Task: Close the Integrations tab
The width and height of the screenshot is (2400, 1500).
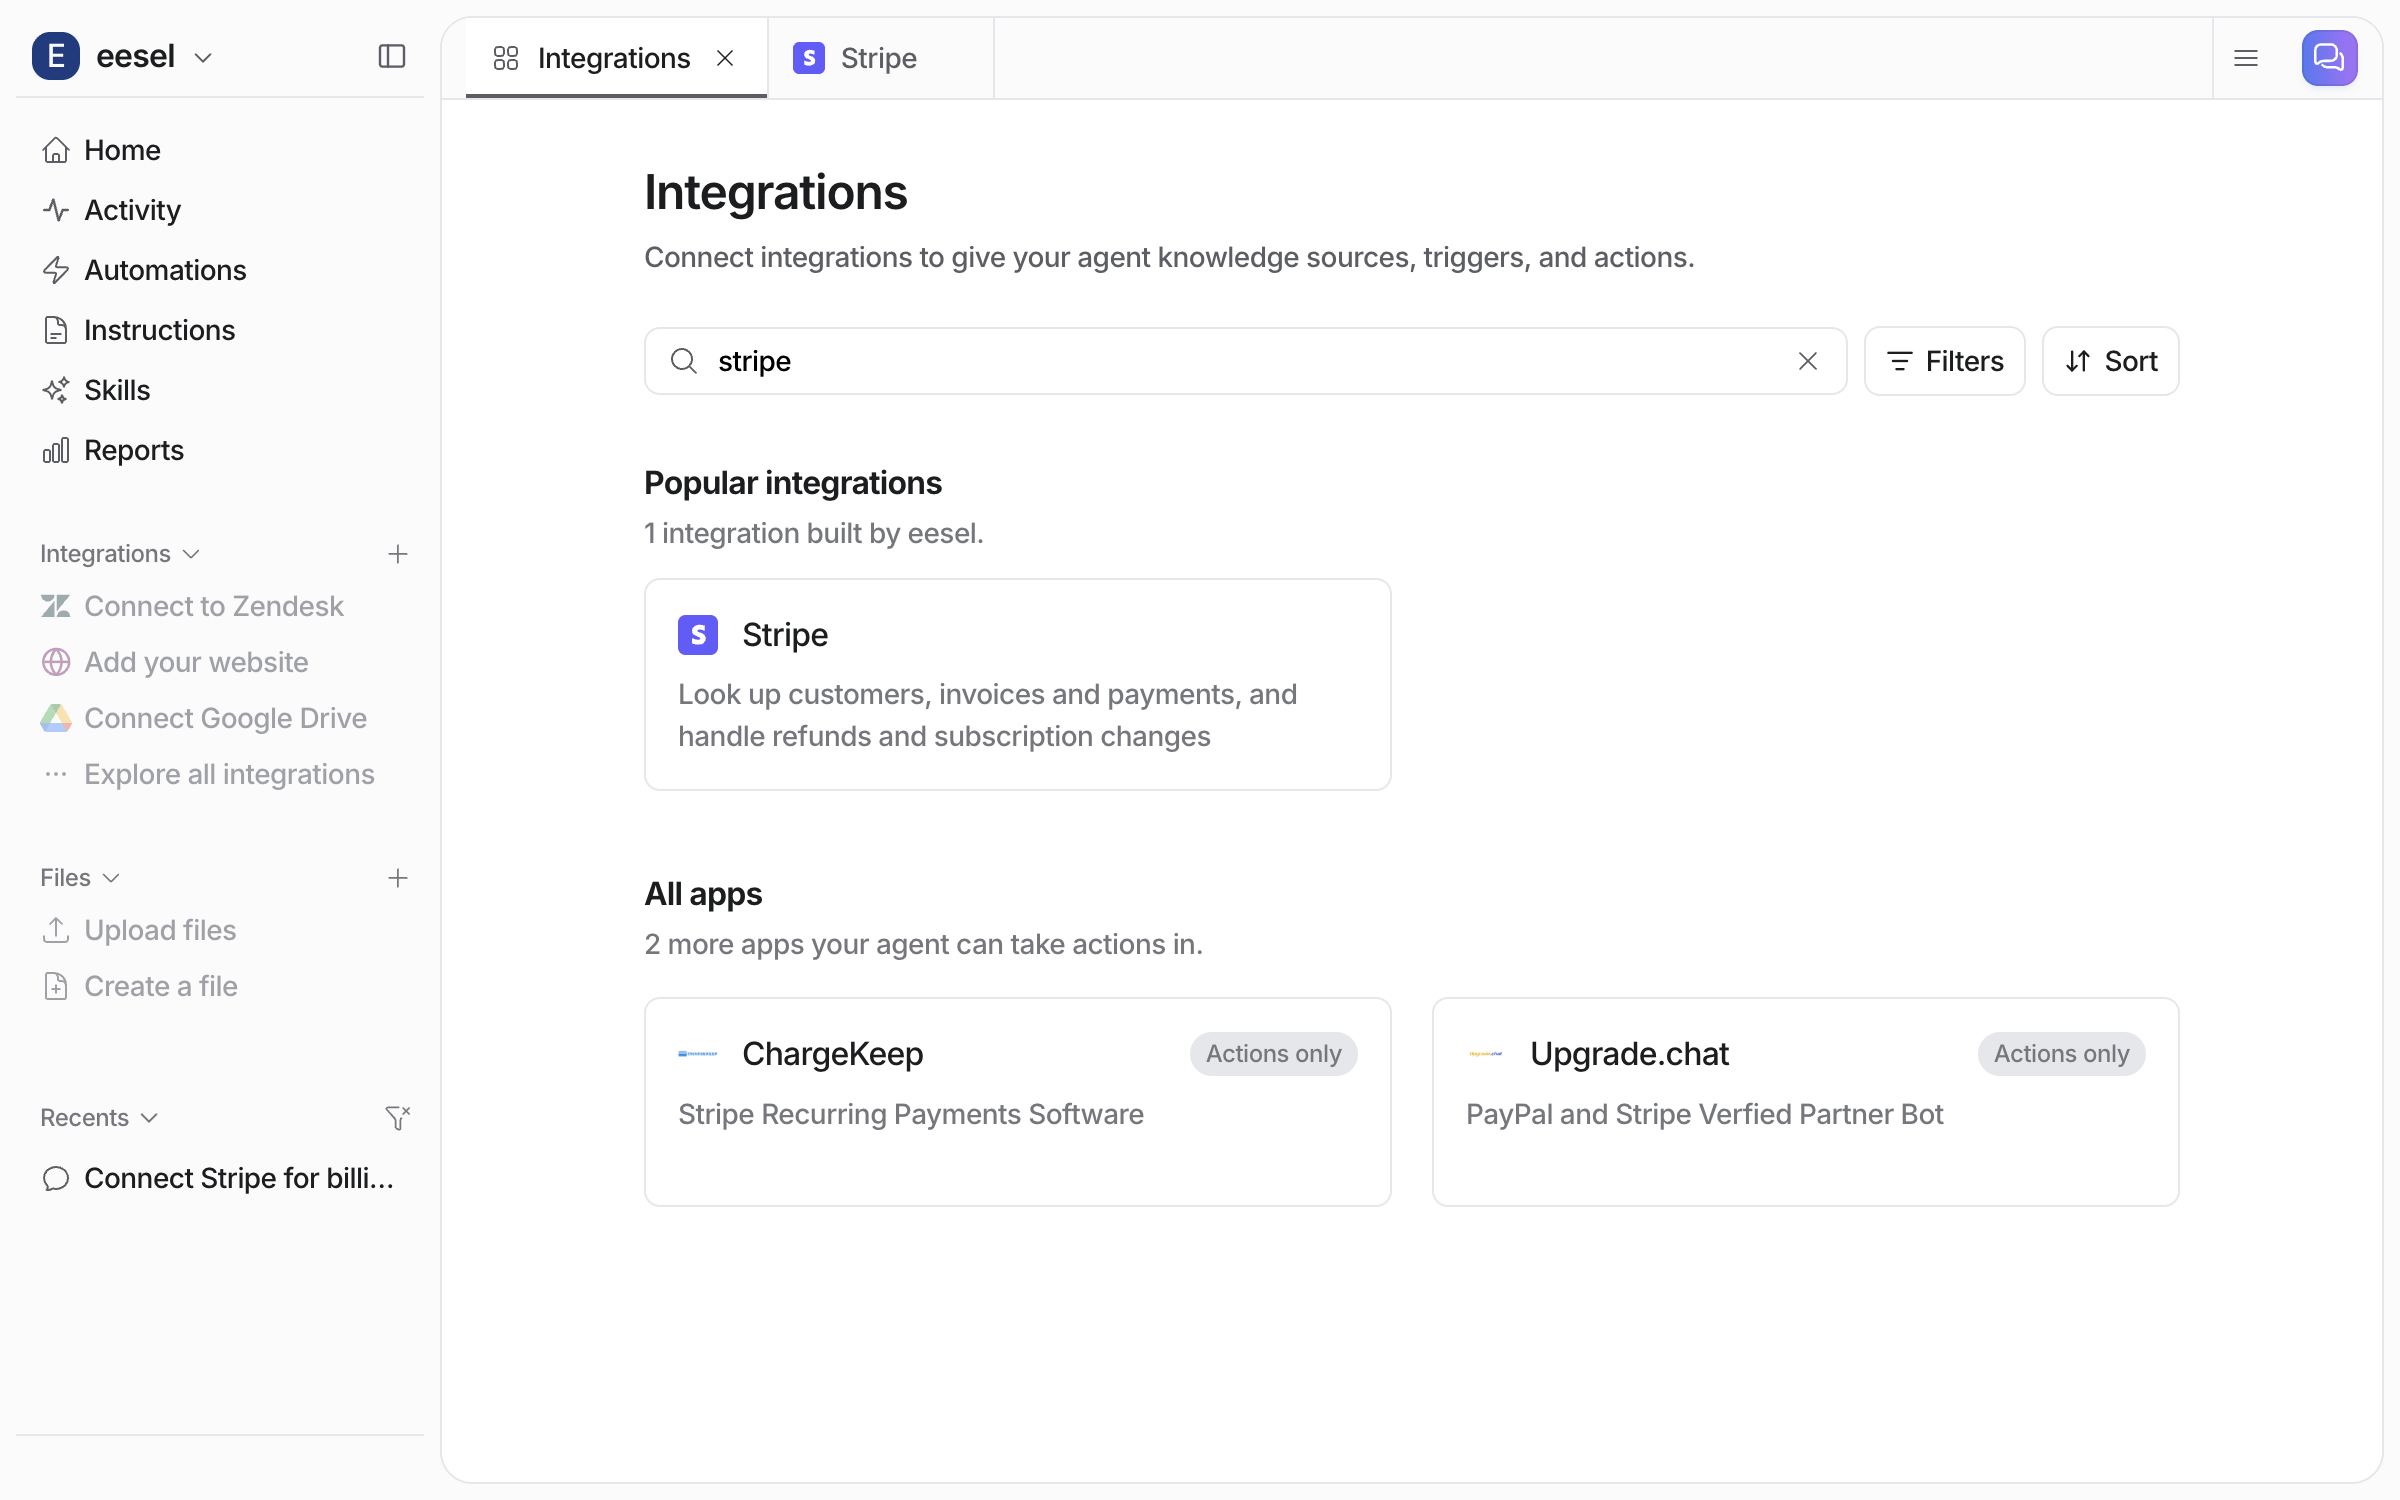Action: pos(725,58)
